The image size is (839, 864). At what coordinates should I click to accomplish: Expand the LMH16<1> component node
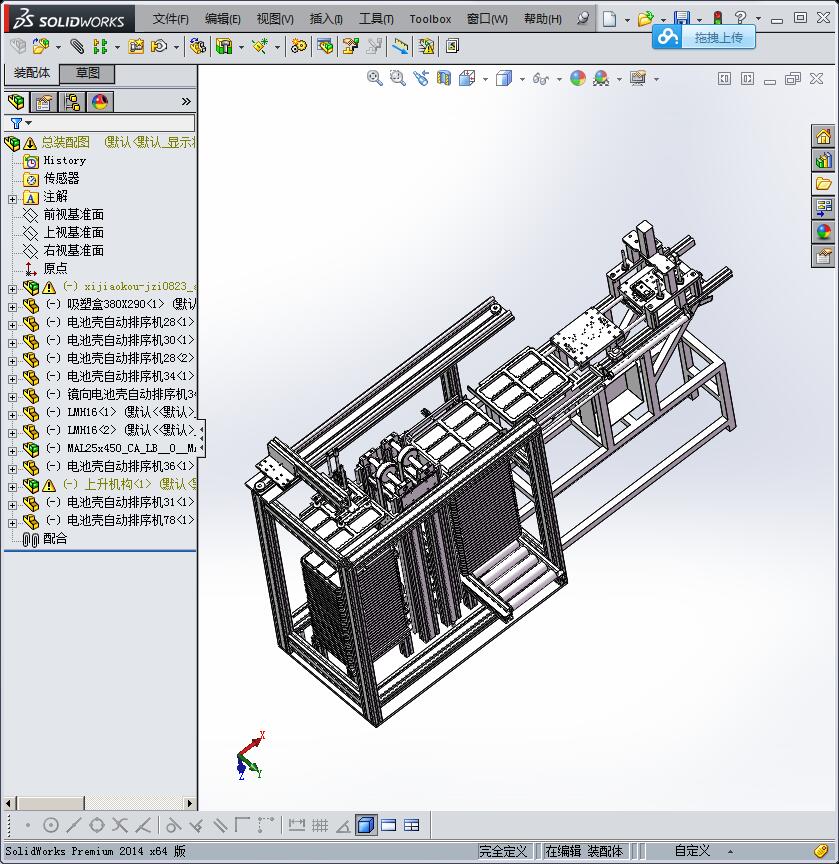click(x=12, y=413)
